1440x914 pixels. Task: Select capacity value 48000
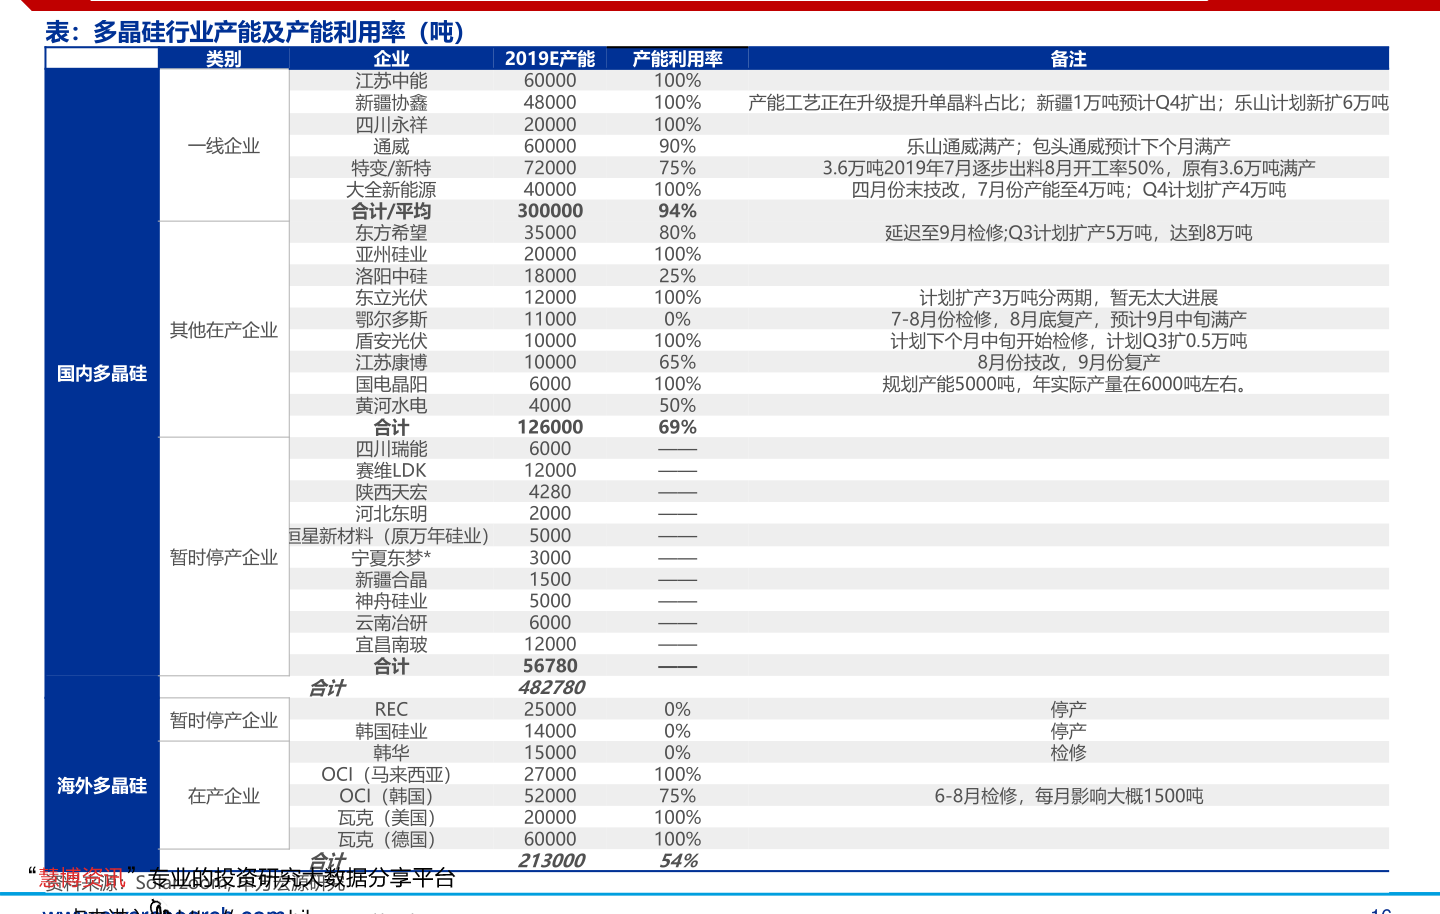(550, 103)
